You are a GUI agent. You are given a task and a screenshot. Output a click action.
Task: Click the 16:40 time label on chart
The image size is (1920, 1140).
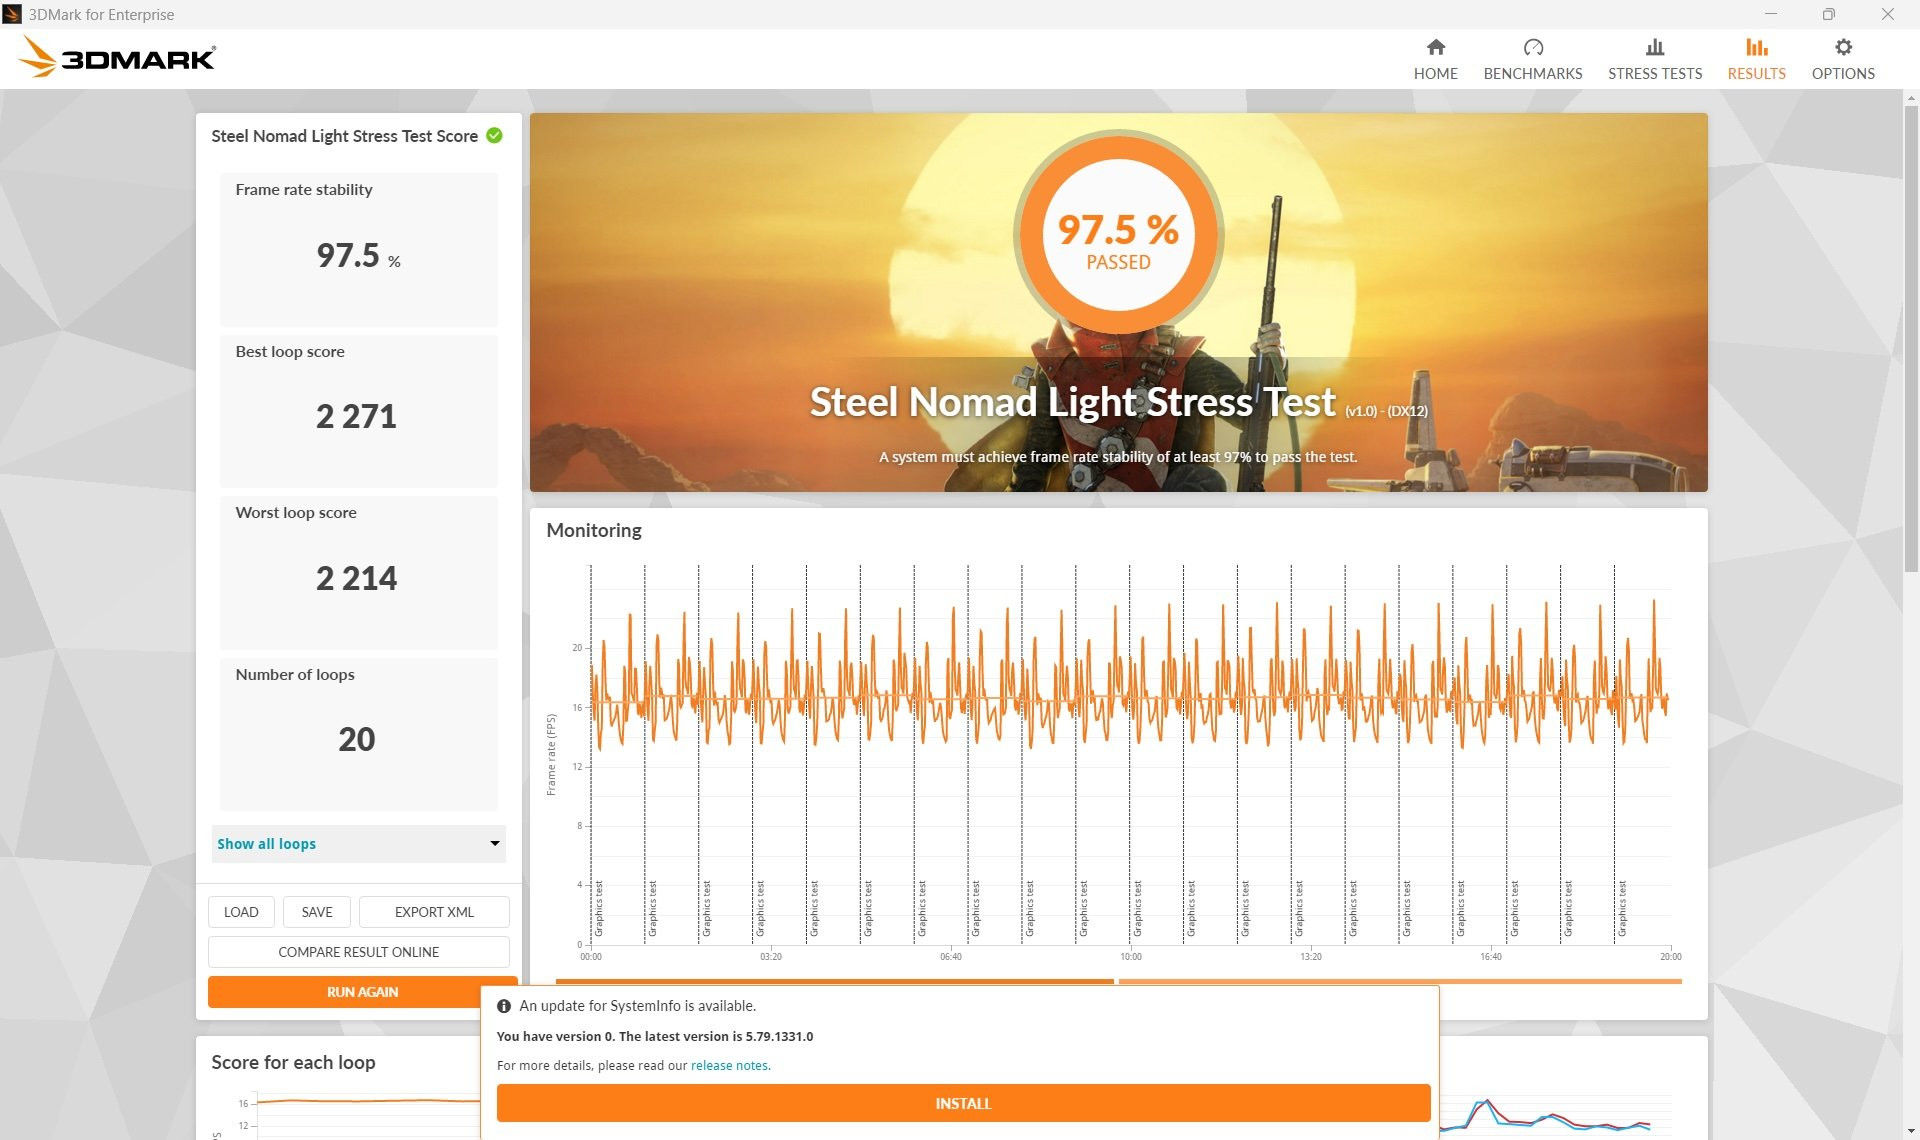pos(1490,957)
